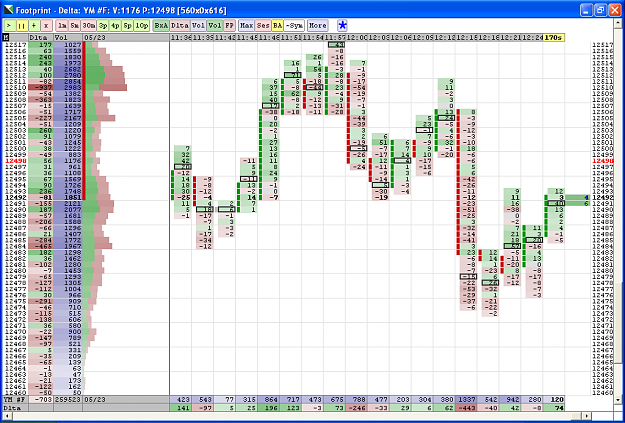Click the YM #F label in bottom row
The image size is (625, 423).
coord(16,399)
